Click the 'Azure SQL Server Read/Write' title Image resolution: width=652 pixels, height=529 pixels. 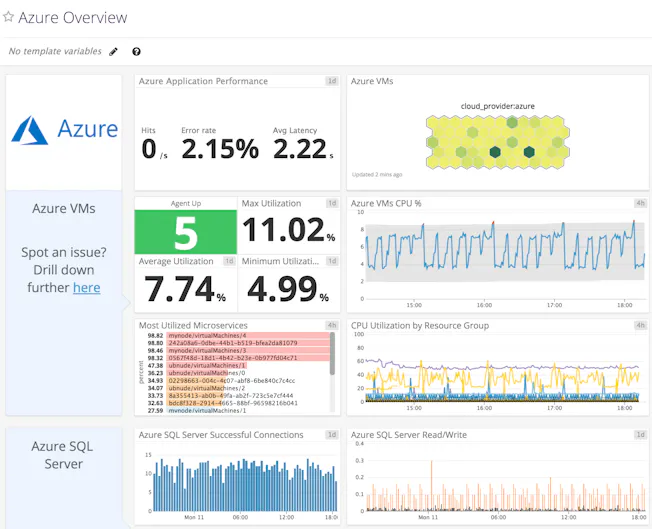[x=408, y=435]
